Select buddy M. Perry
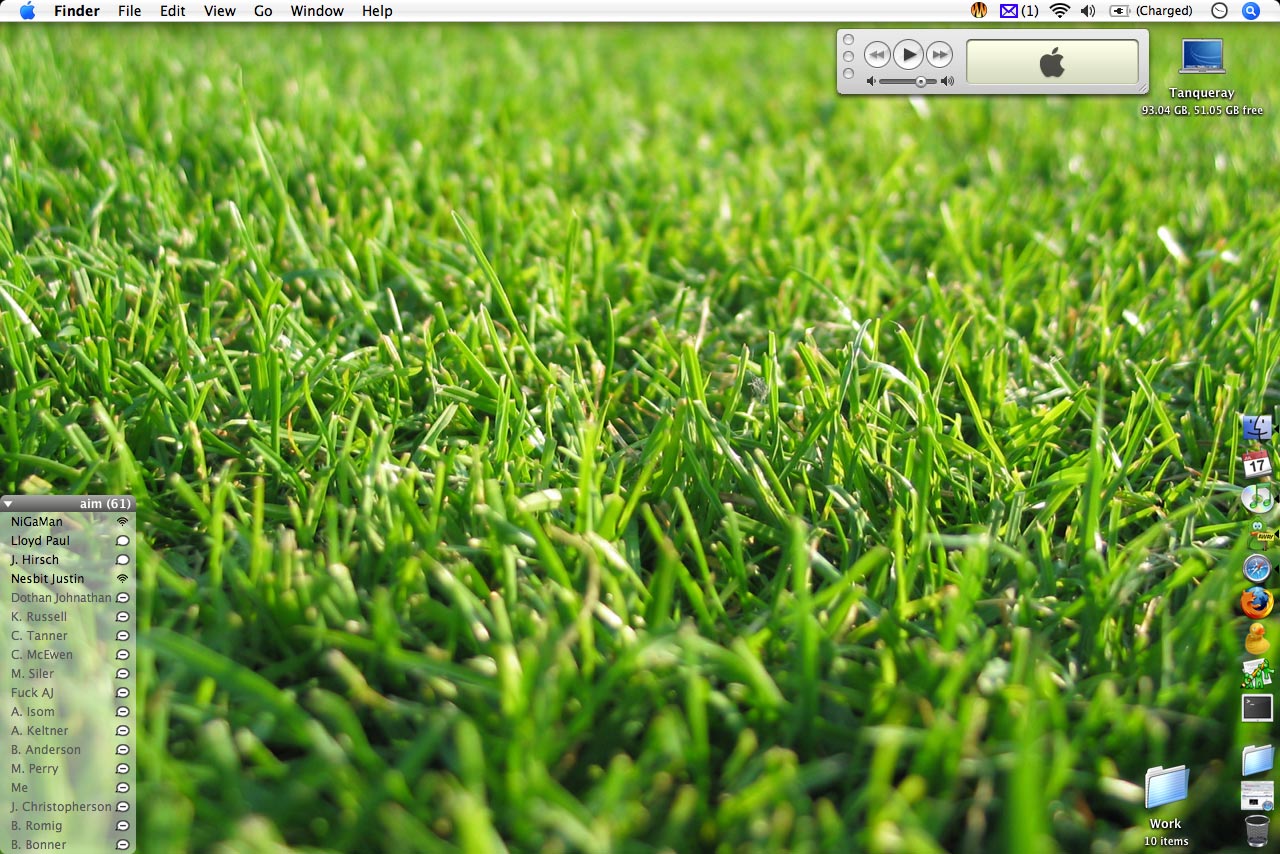This screenshot has height=854, width=1280. (x=68, y=769)
